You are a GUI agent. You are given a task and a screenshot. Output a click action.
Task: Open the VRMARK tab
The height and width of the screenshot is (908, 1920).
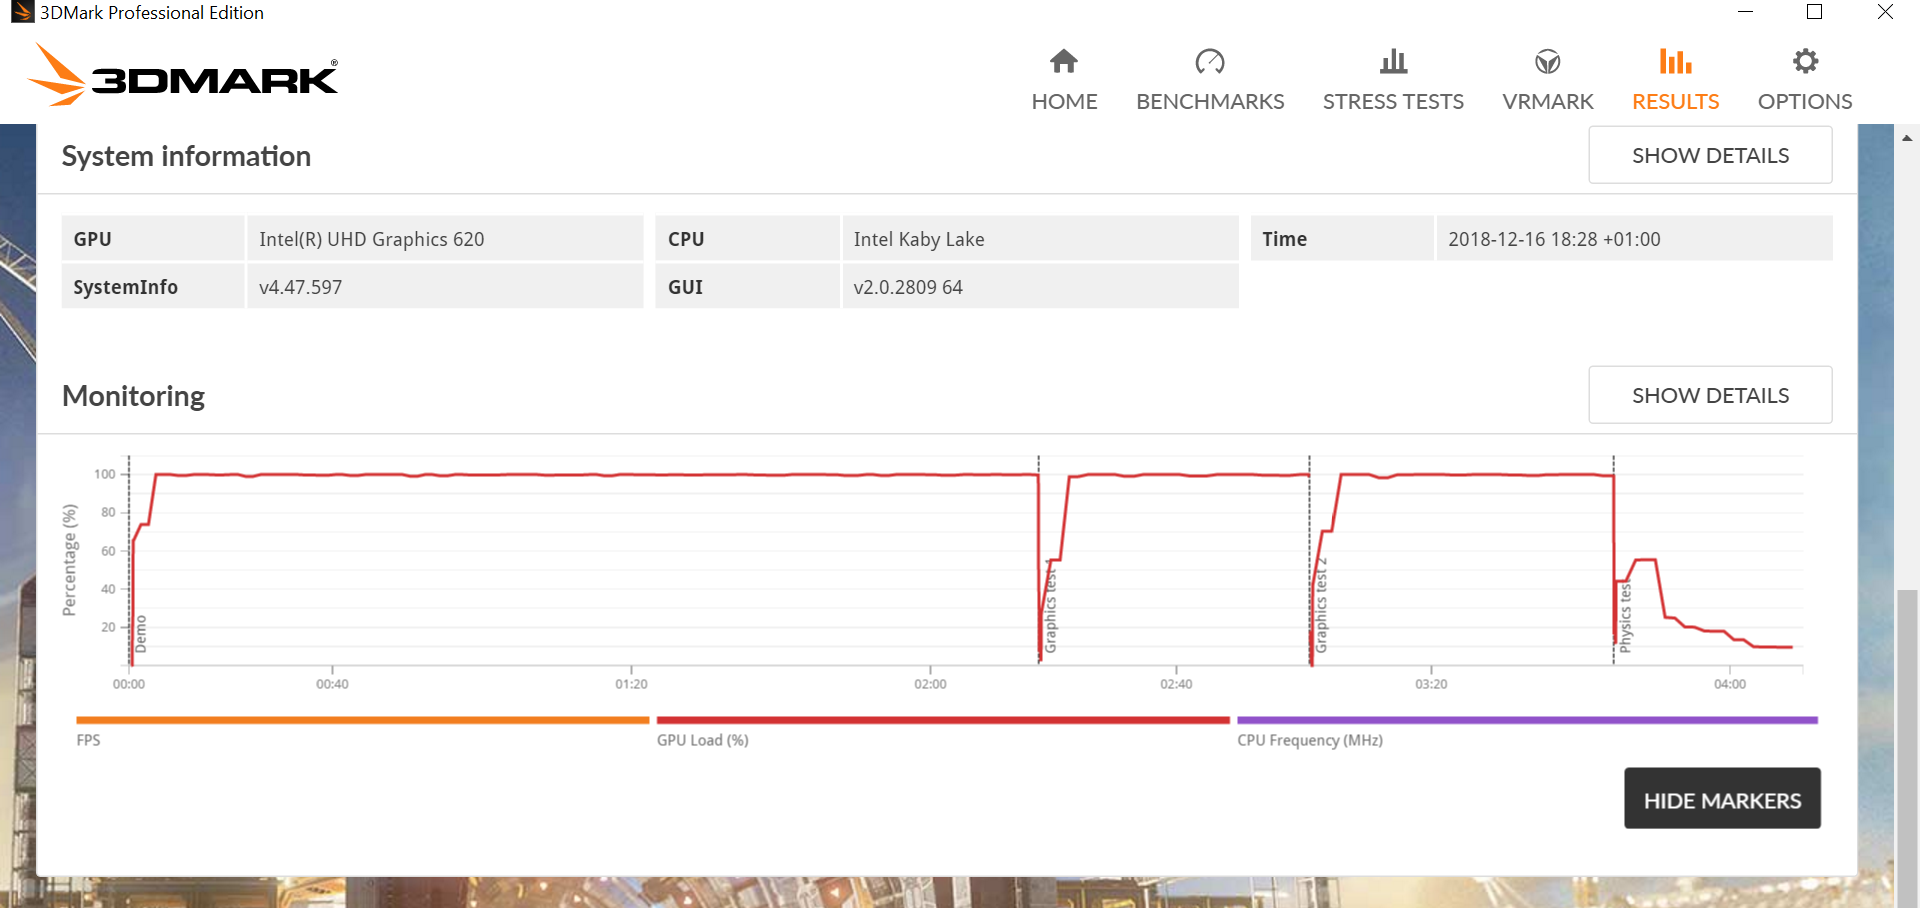tap(1548, 79)
